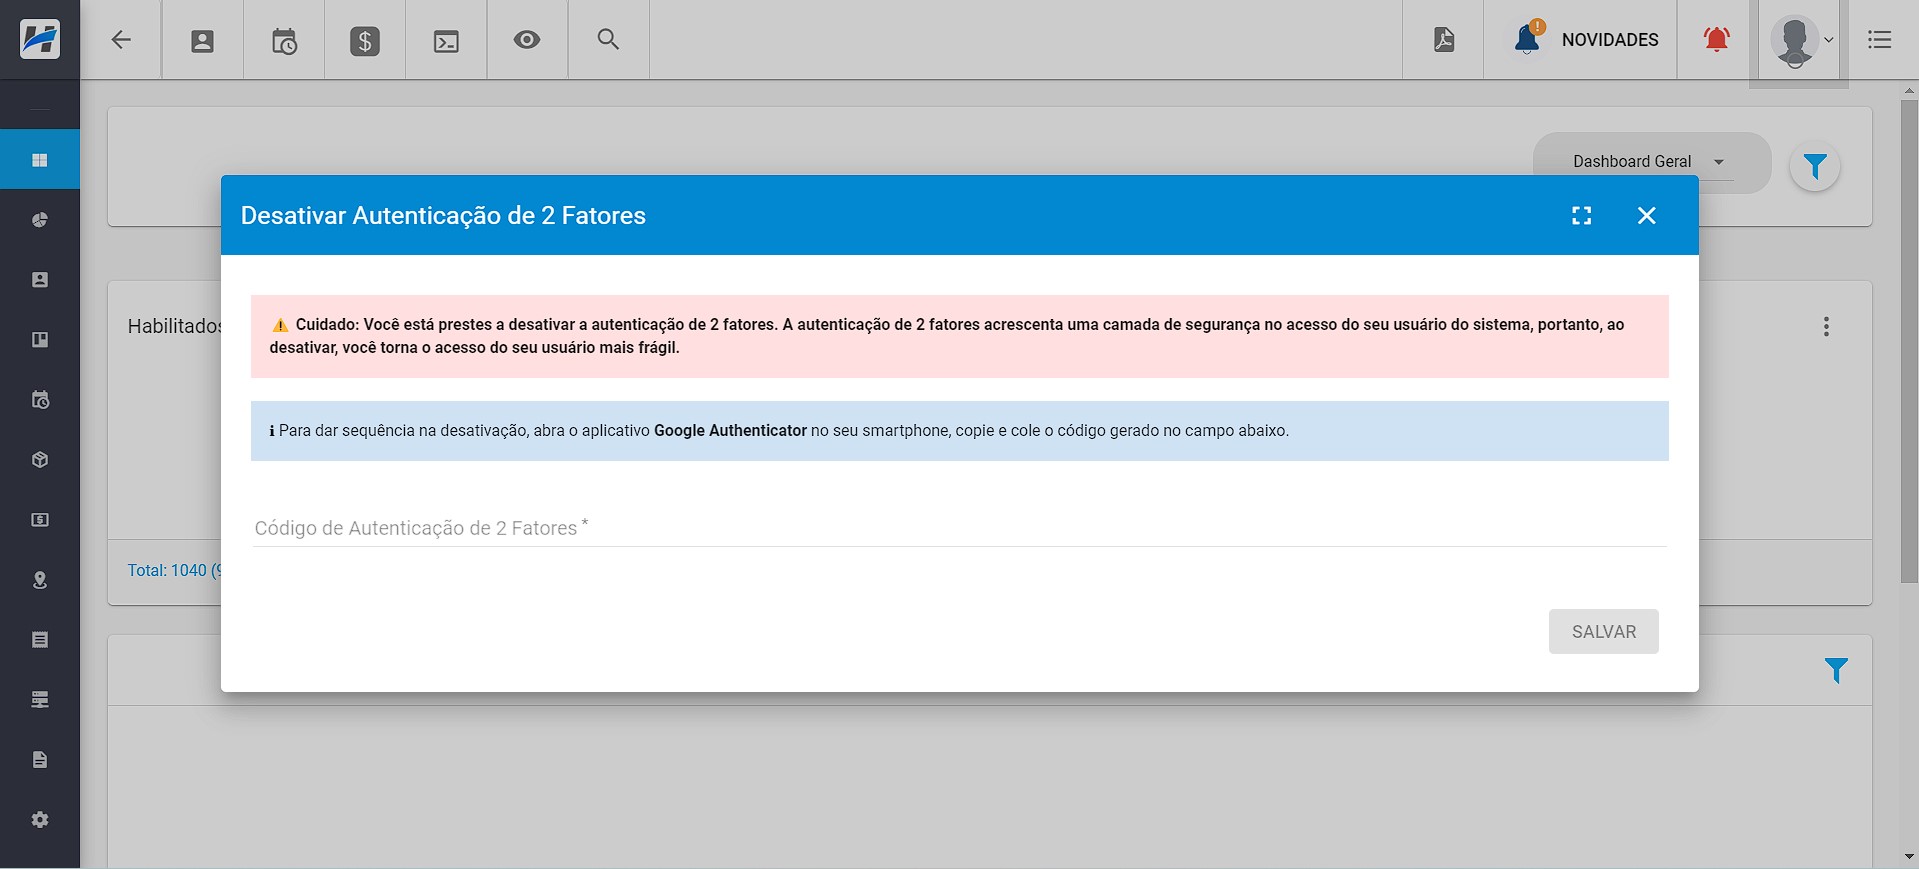Viewport: 1919px width, 869px height.
Task: Click the round filter funnel button
Action: (1815, 166)
